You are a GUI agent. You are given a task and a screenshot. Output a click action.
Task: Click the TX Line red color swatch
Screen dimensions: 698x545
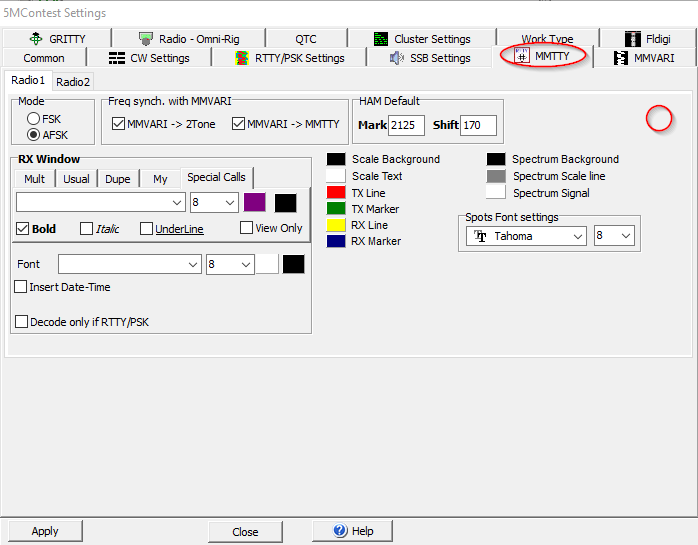coord(336,193)
